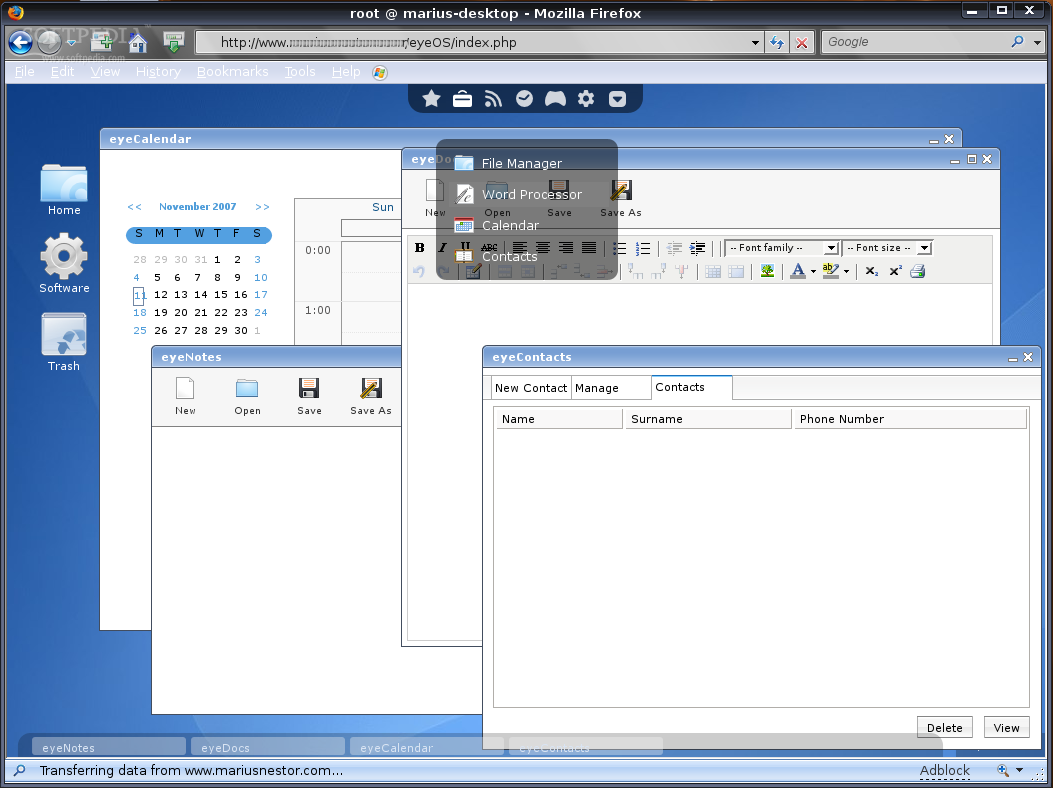Click the print icon in eyeDocs
Image resolution: width=1053 pixels, height=788 pixels.
click(x=918, y=271)
